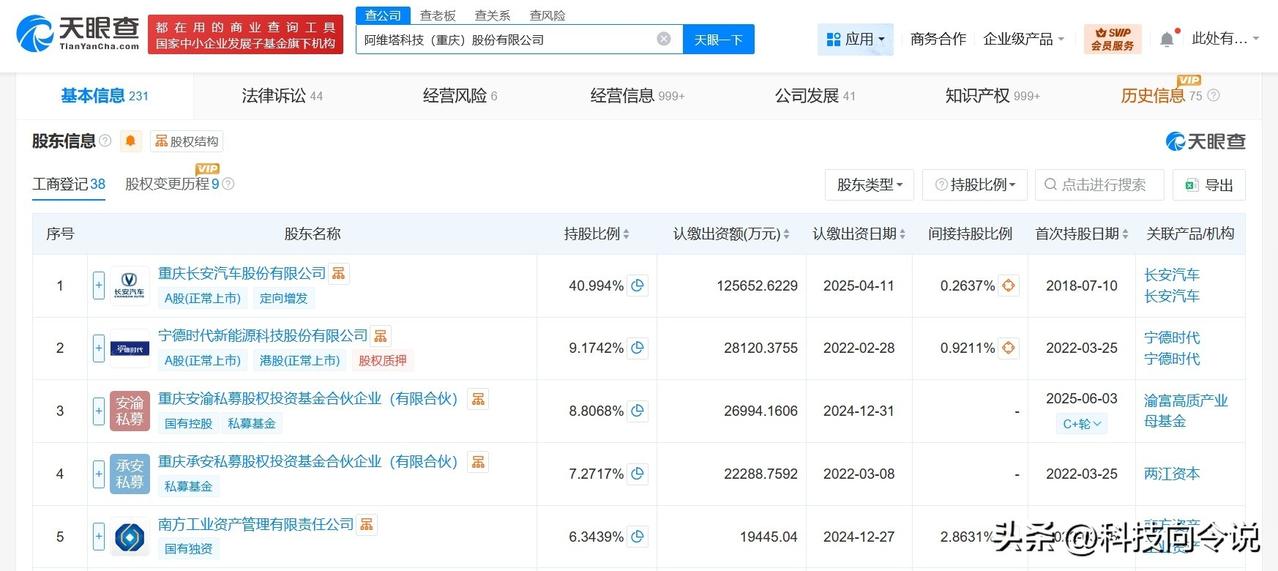Expand row 2 宁德时代 with plus button
Viewport: 1278px width, 571px height.
99,348
